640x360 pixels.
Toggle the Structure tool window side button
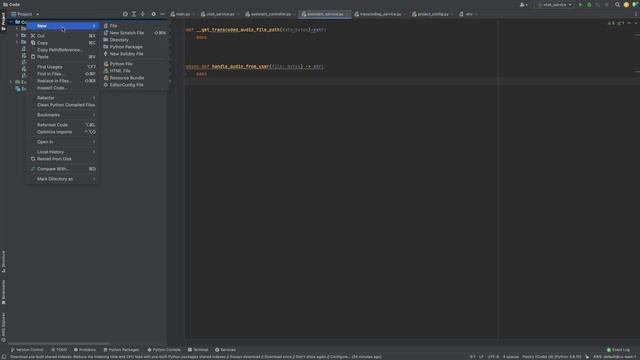4,261
